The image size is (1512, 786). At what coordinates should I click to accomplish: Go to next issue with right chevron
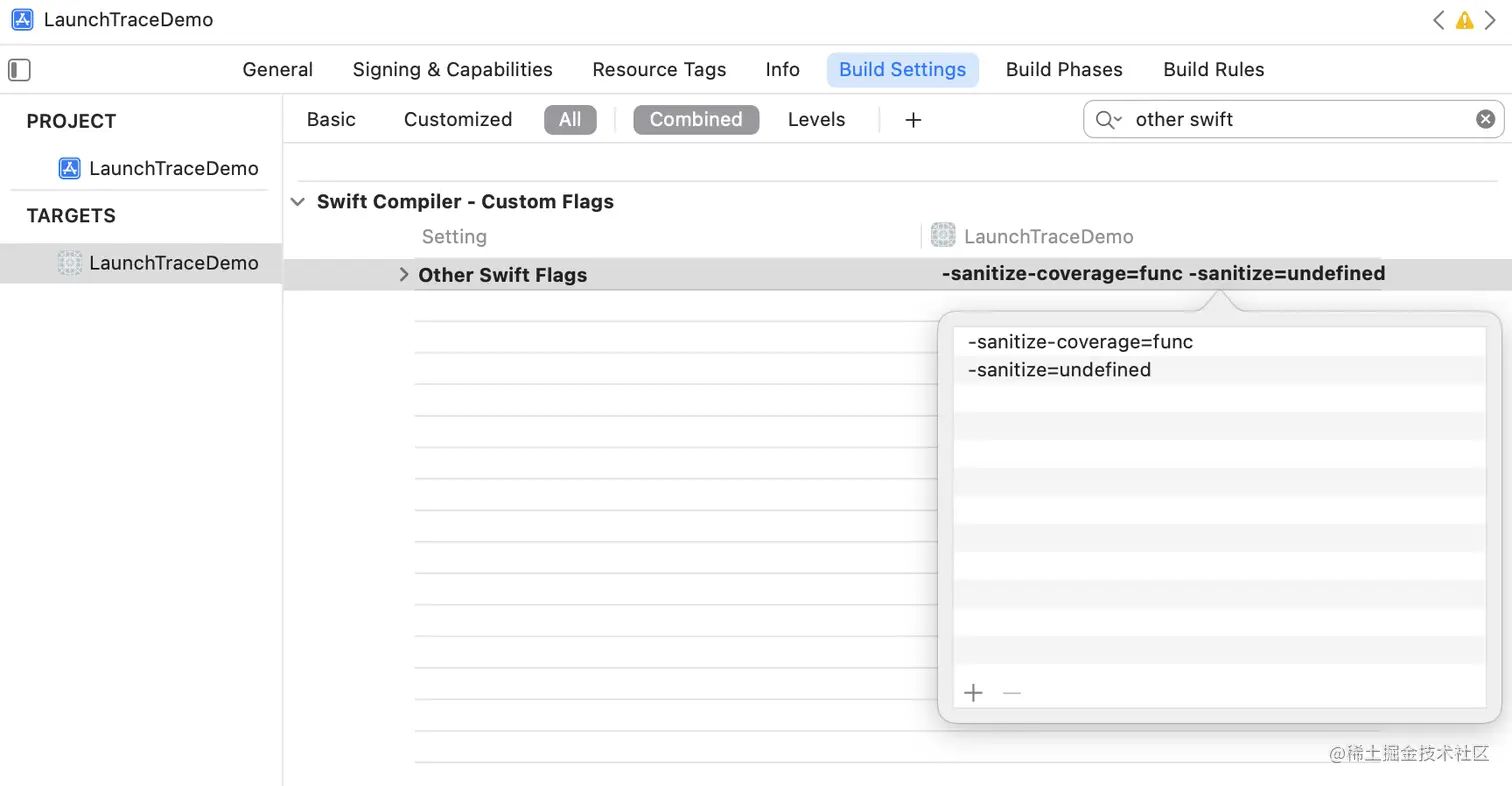[x=1490, y=20]
